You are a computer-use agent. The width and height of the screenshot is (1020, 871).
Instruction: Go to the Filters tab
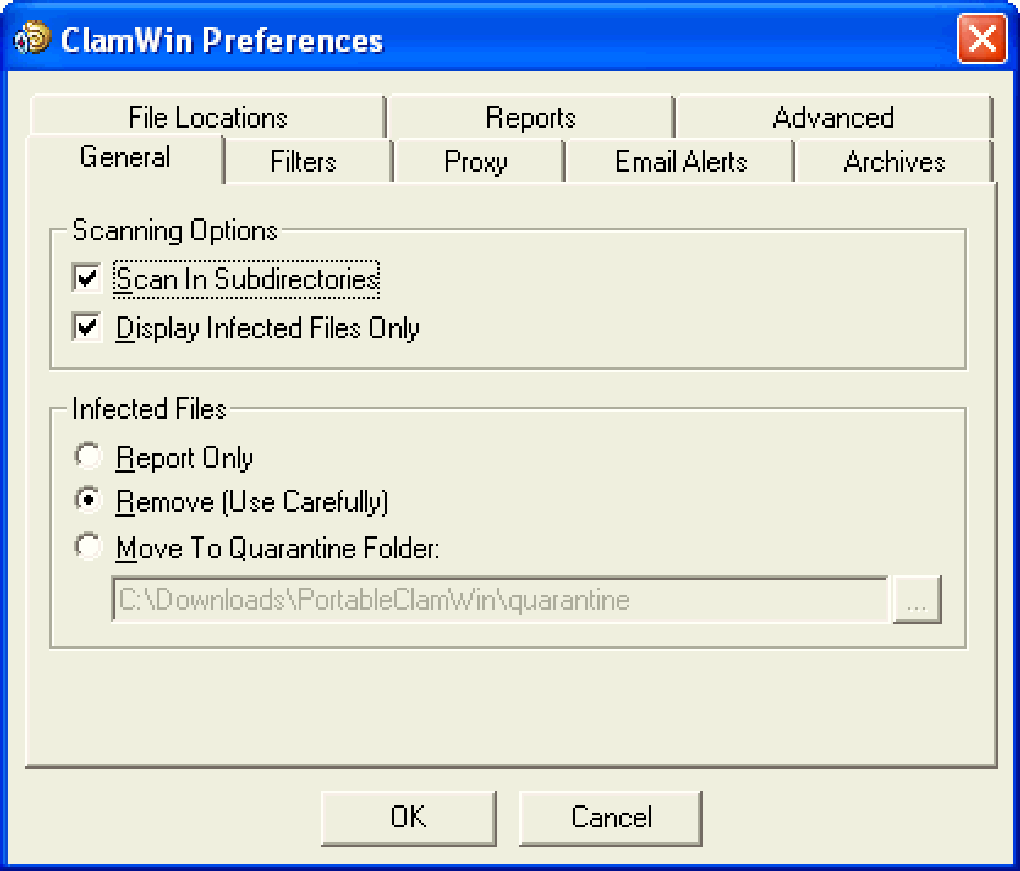303,162
